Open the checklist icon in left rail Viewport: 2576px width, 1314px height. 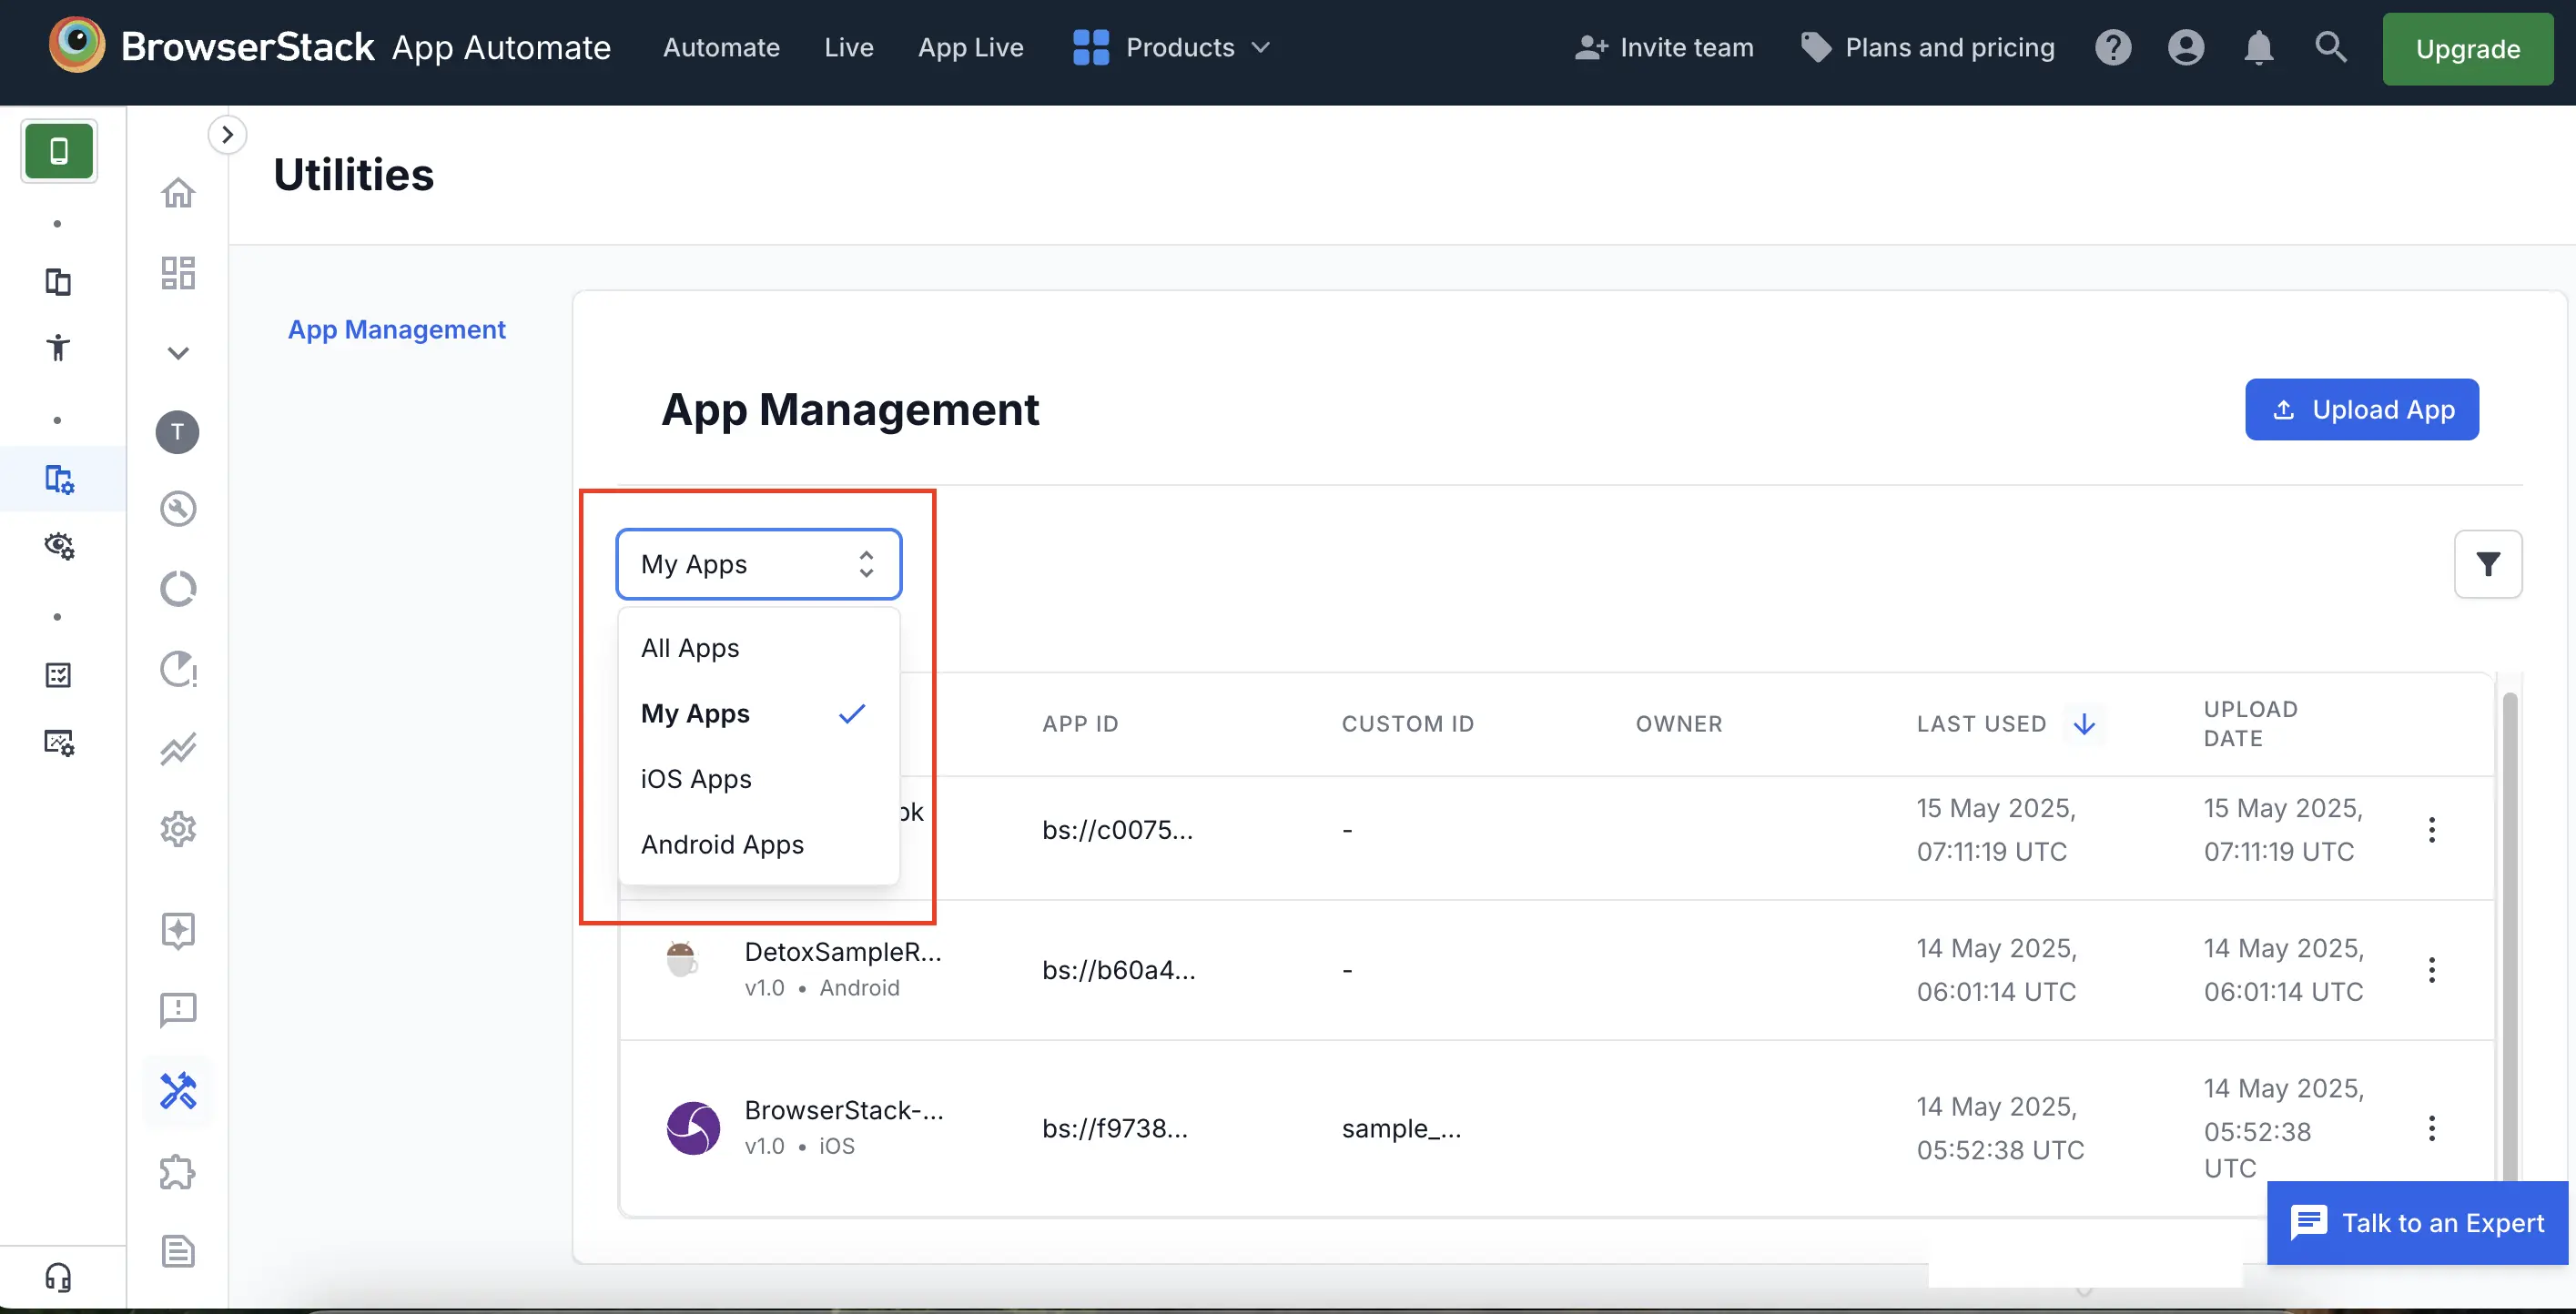pyautogui.click(x=58, y=675)
